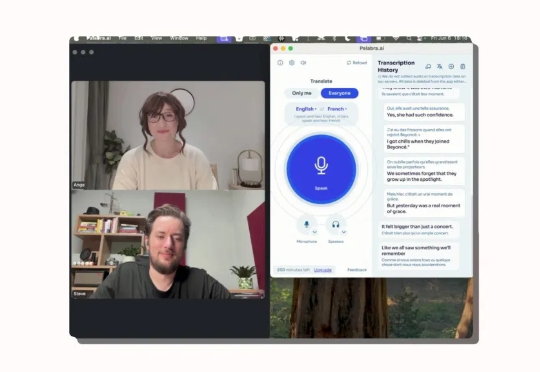Click the export arrow icon in history header
Image resolution: width=540 pixels, height=372 pixels.
pyautogui.click(x=451, y=66)
